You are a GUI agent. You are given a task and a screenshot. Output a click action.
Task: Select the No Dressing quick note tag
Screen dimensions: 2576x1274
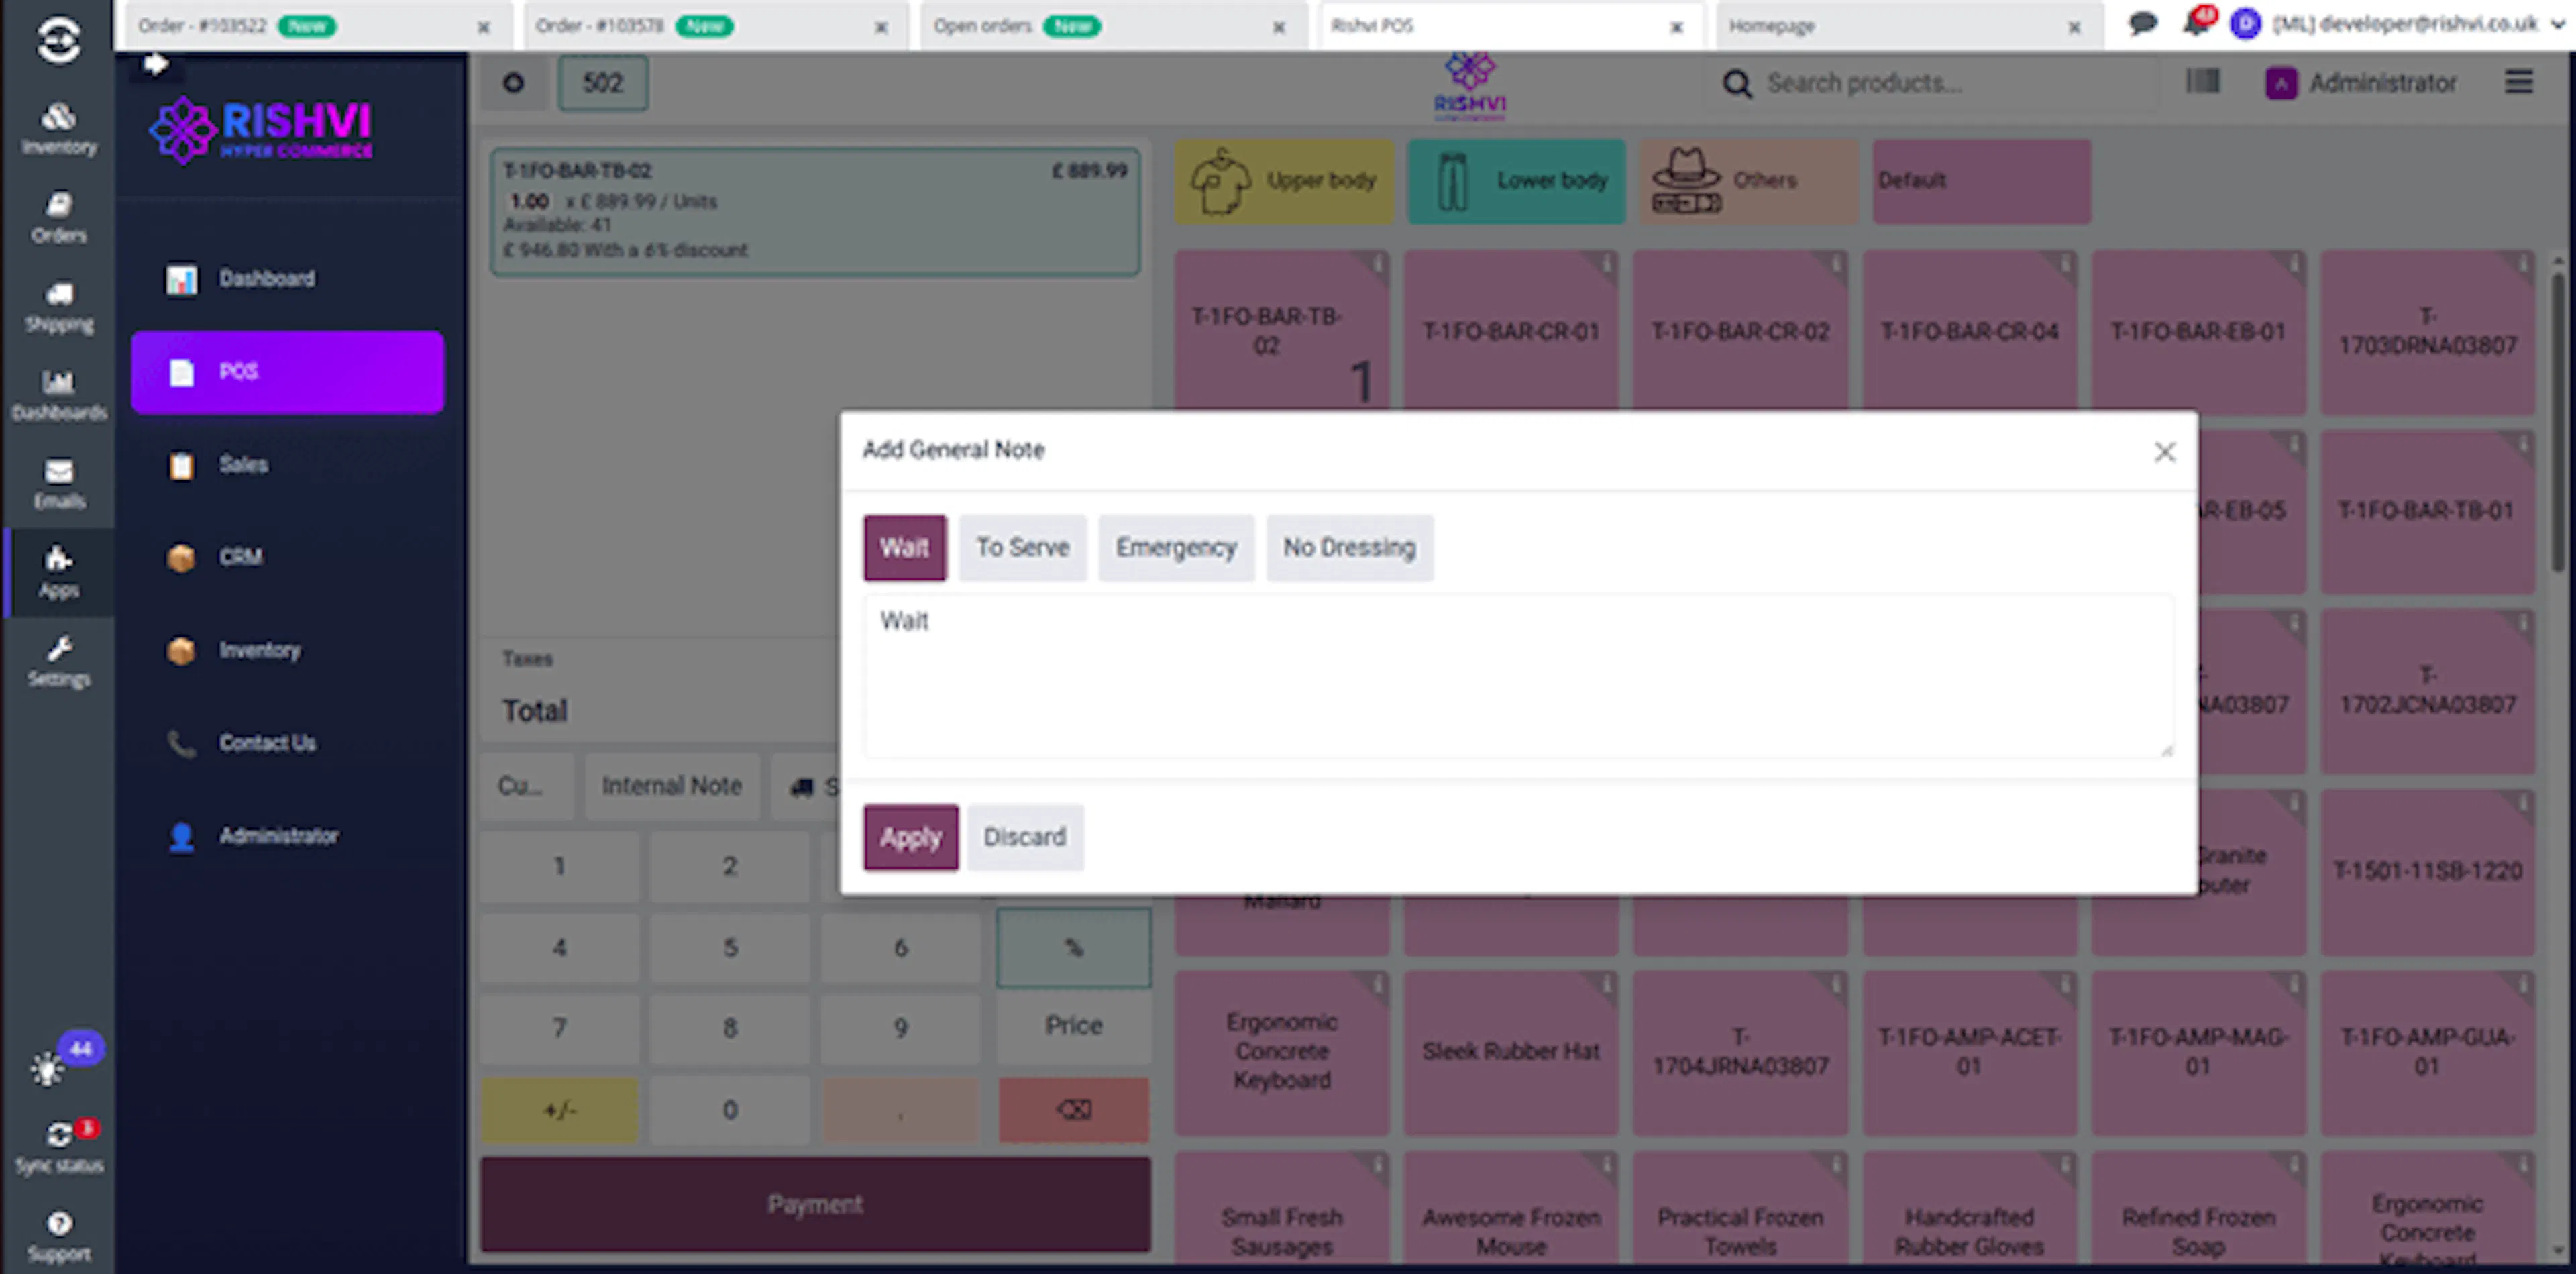(1350, 548)
